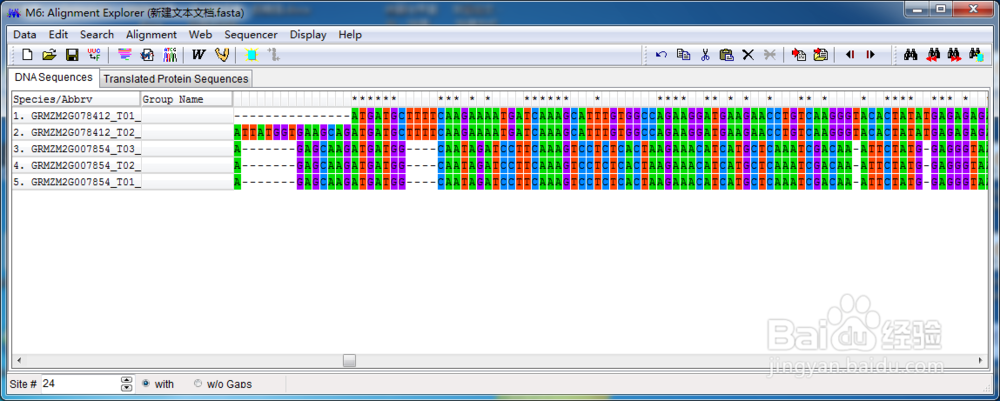Viewport: 1000px width, 401px height.
Task: Open the trace data file viewer icon
Action: [x=170, y=55]
